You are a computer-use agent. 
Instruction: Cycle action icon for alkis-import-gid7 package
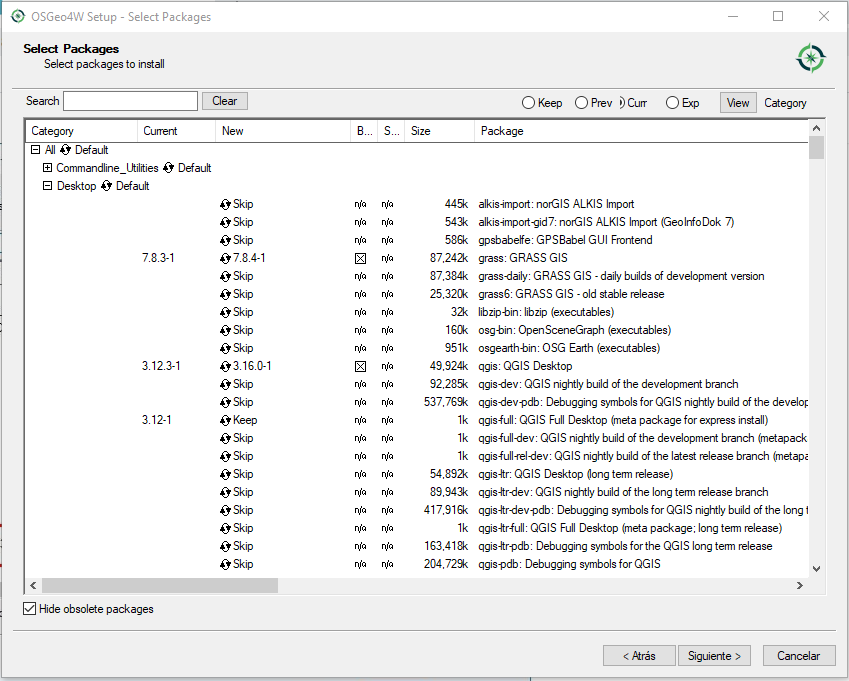pos(225,222)
